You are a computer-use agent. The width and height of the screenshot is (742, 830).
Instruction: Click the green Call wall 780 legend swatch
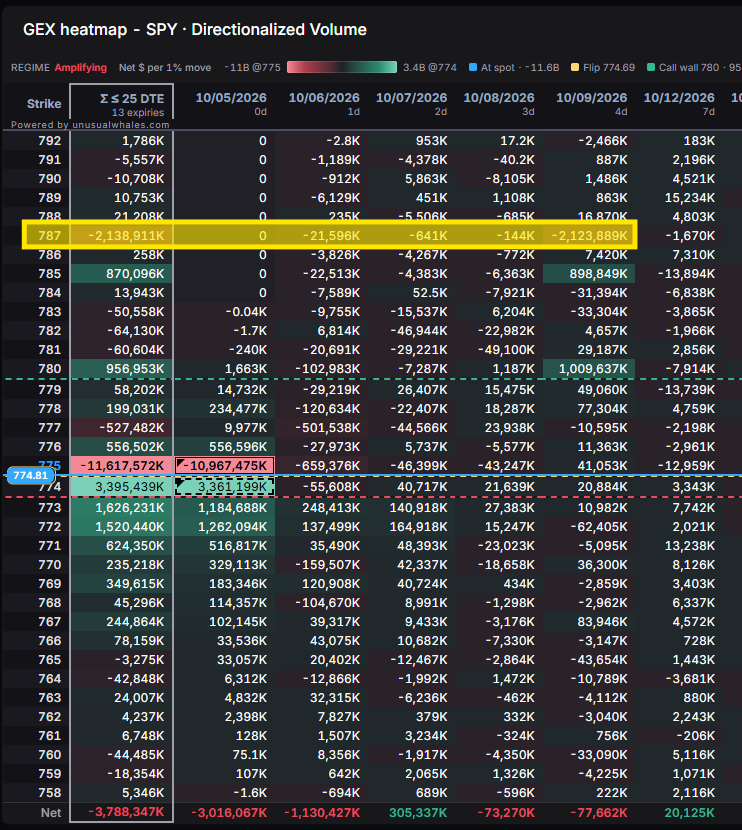pos(651,67)
